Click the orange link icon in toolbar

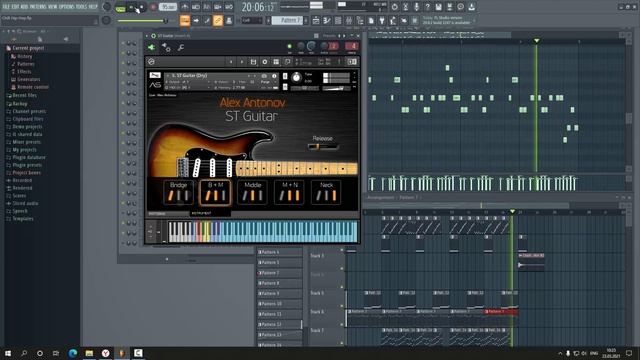(218, 20)
